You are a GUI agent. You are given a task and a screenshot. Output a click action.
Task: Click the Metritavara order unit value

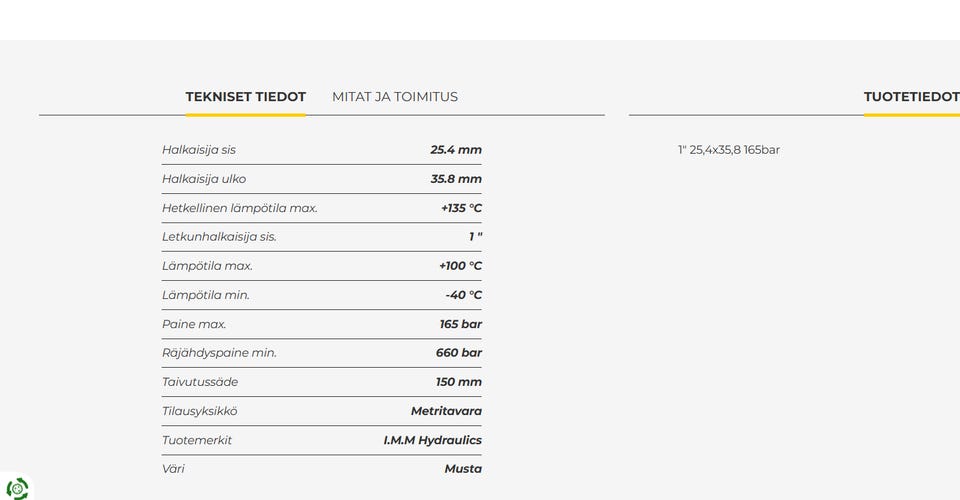coord(446,411)
